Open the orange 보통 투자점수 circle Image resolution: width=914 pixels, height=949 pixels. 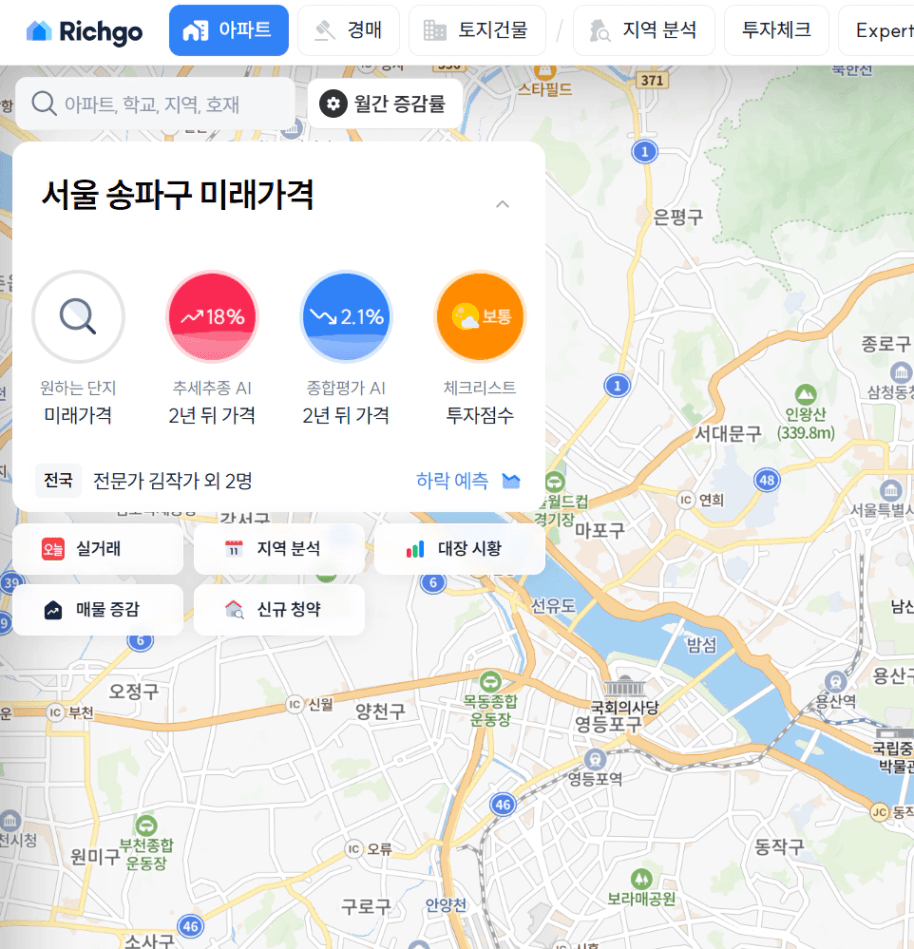480,317
